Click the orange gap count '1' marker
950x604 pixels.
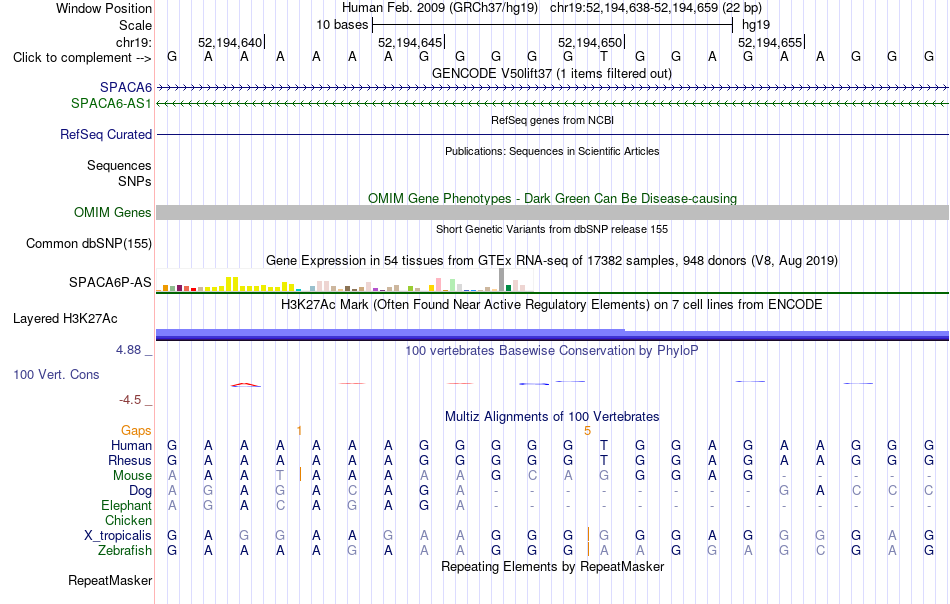tap(299, 431)
